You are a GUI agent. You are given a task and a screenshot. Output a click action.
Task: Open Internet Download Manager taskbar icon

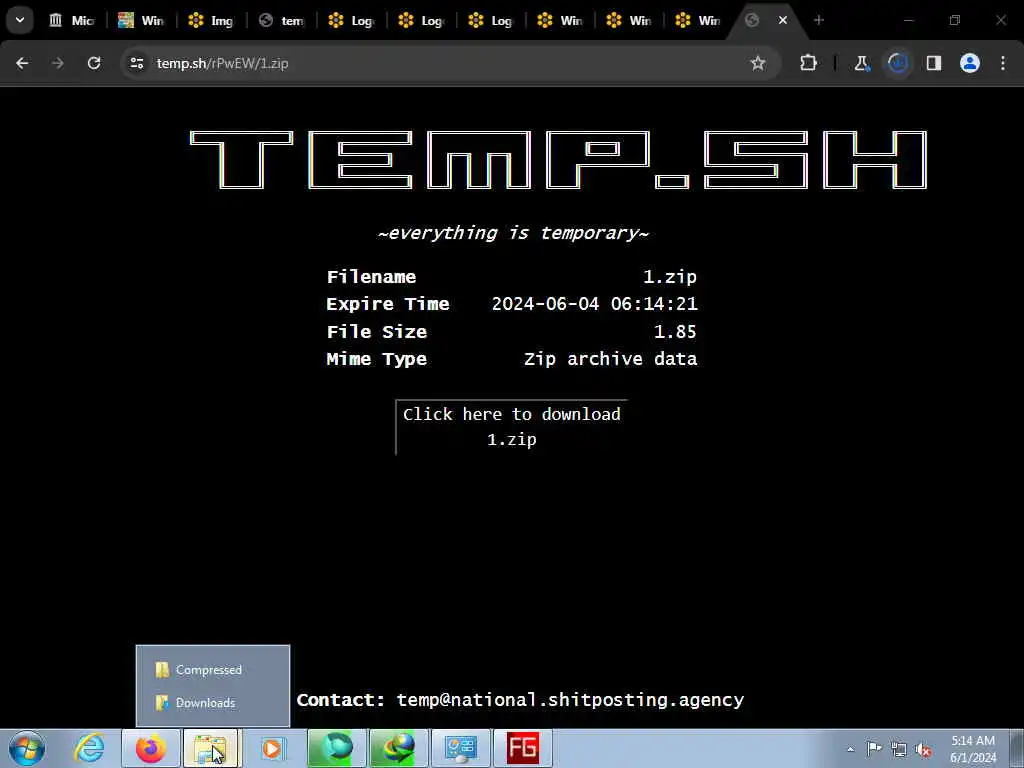398,748
